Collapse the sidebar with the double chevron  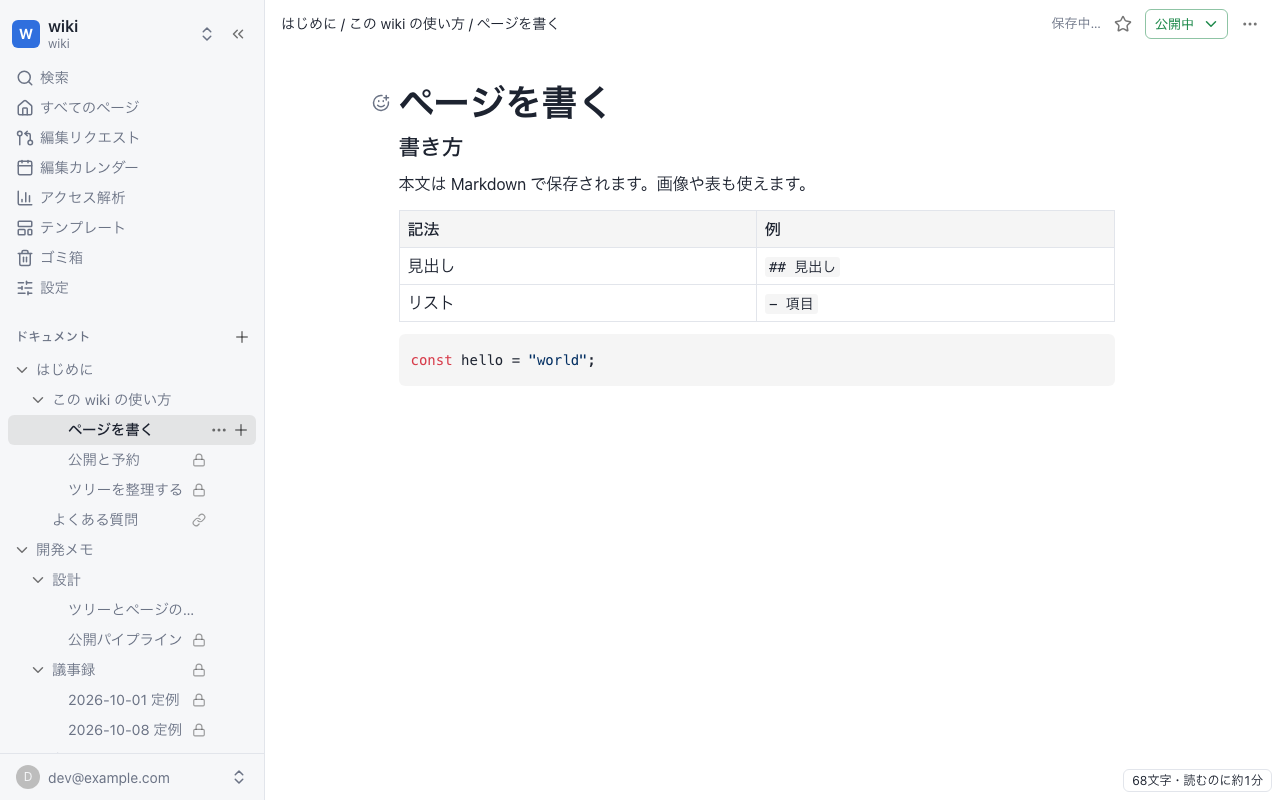click(238, 34)
